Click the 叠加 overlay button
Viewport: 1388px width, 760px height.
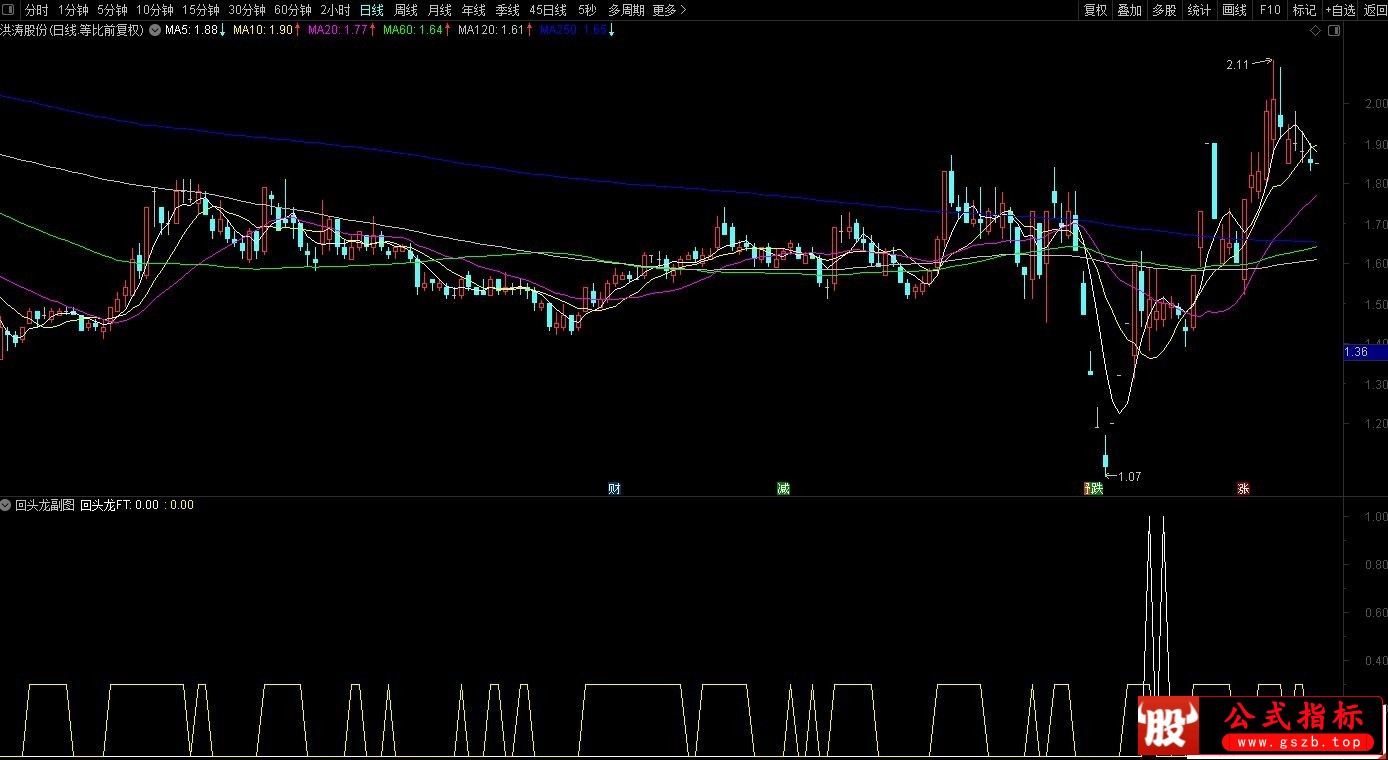coord(1129,10)
